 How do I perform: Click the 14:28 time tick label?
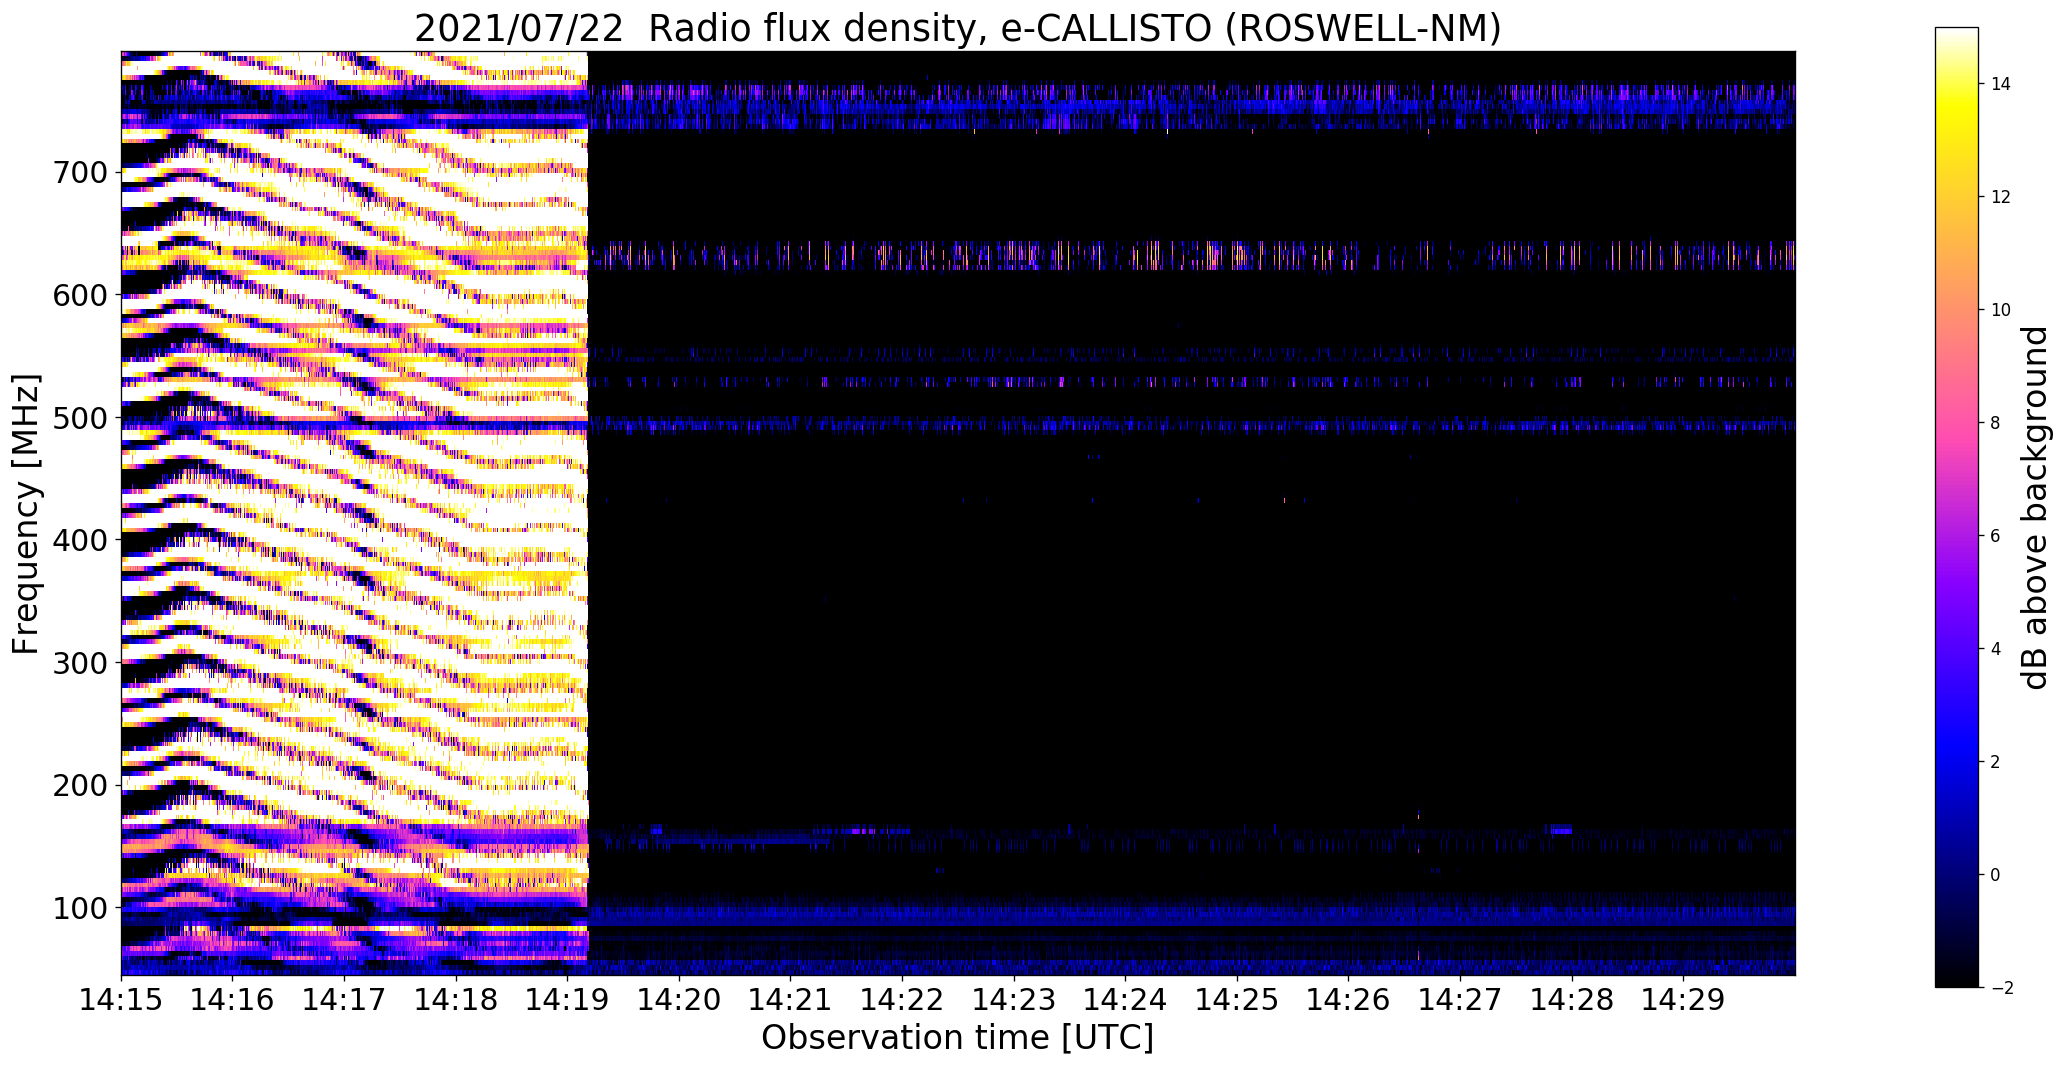pyautogui.click(x=1572, y=999)
